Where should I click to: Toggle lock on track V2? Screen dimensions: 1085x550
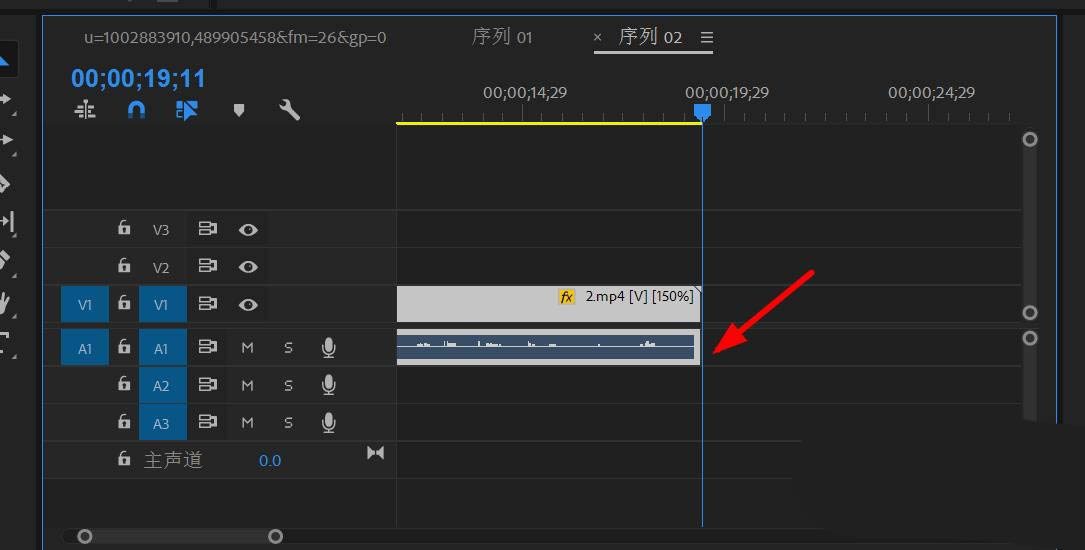pos(124,266)
